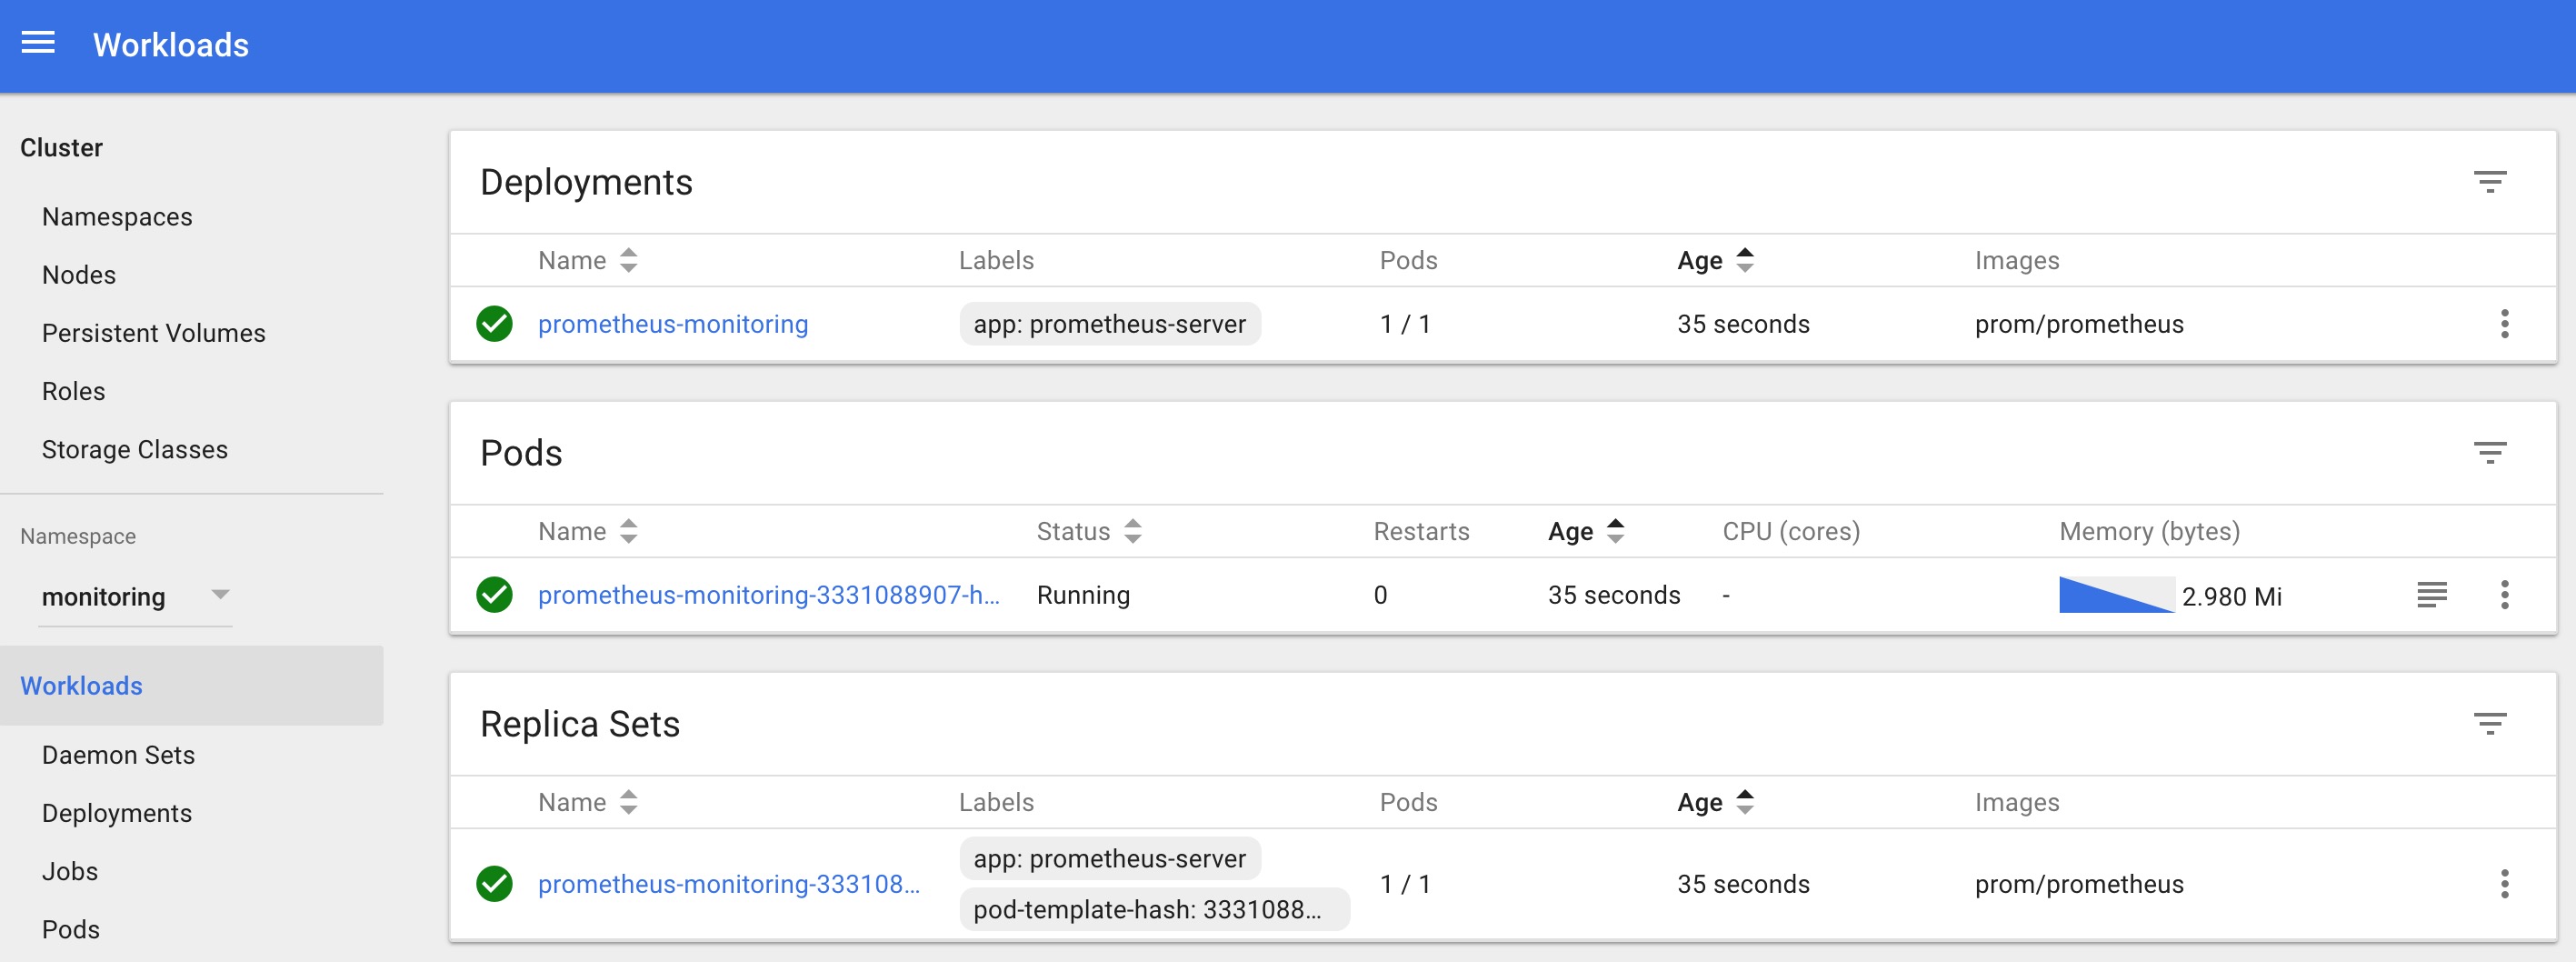Open the Replica Sets filter icon
The image size is (2576, 962).
[x=2490, y=723]
